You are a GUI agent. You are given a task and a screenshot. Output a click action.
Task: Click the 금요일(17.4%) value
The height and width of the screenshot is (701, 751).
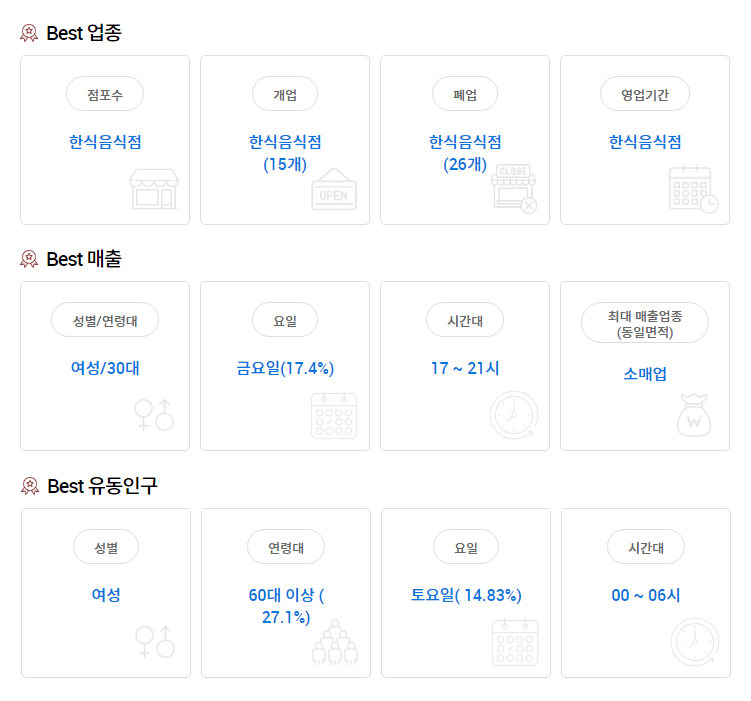click(285, 368)
